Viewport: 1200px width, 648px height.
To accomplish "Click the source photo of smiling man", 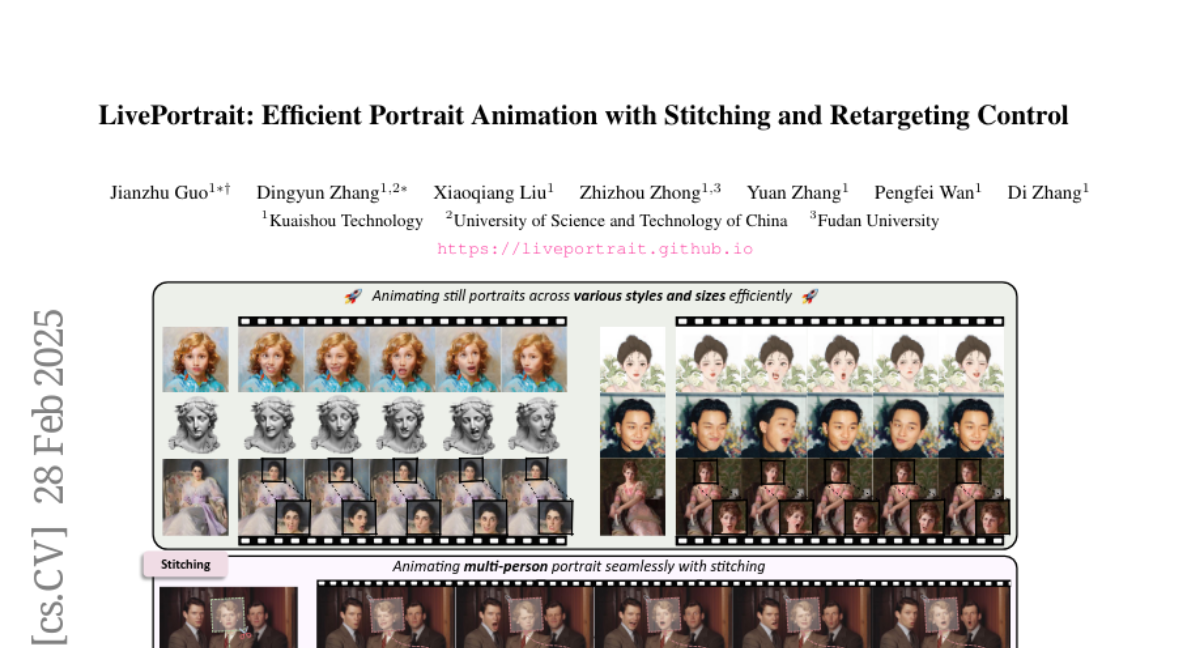I will (x=632, y=425).
